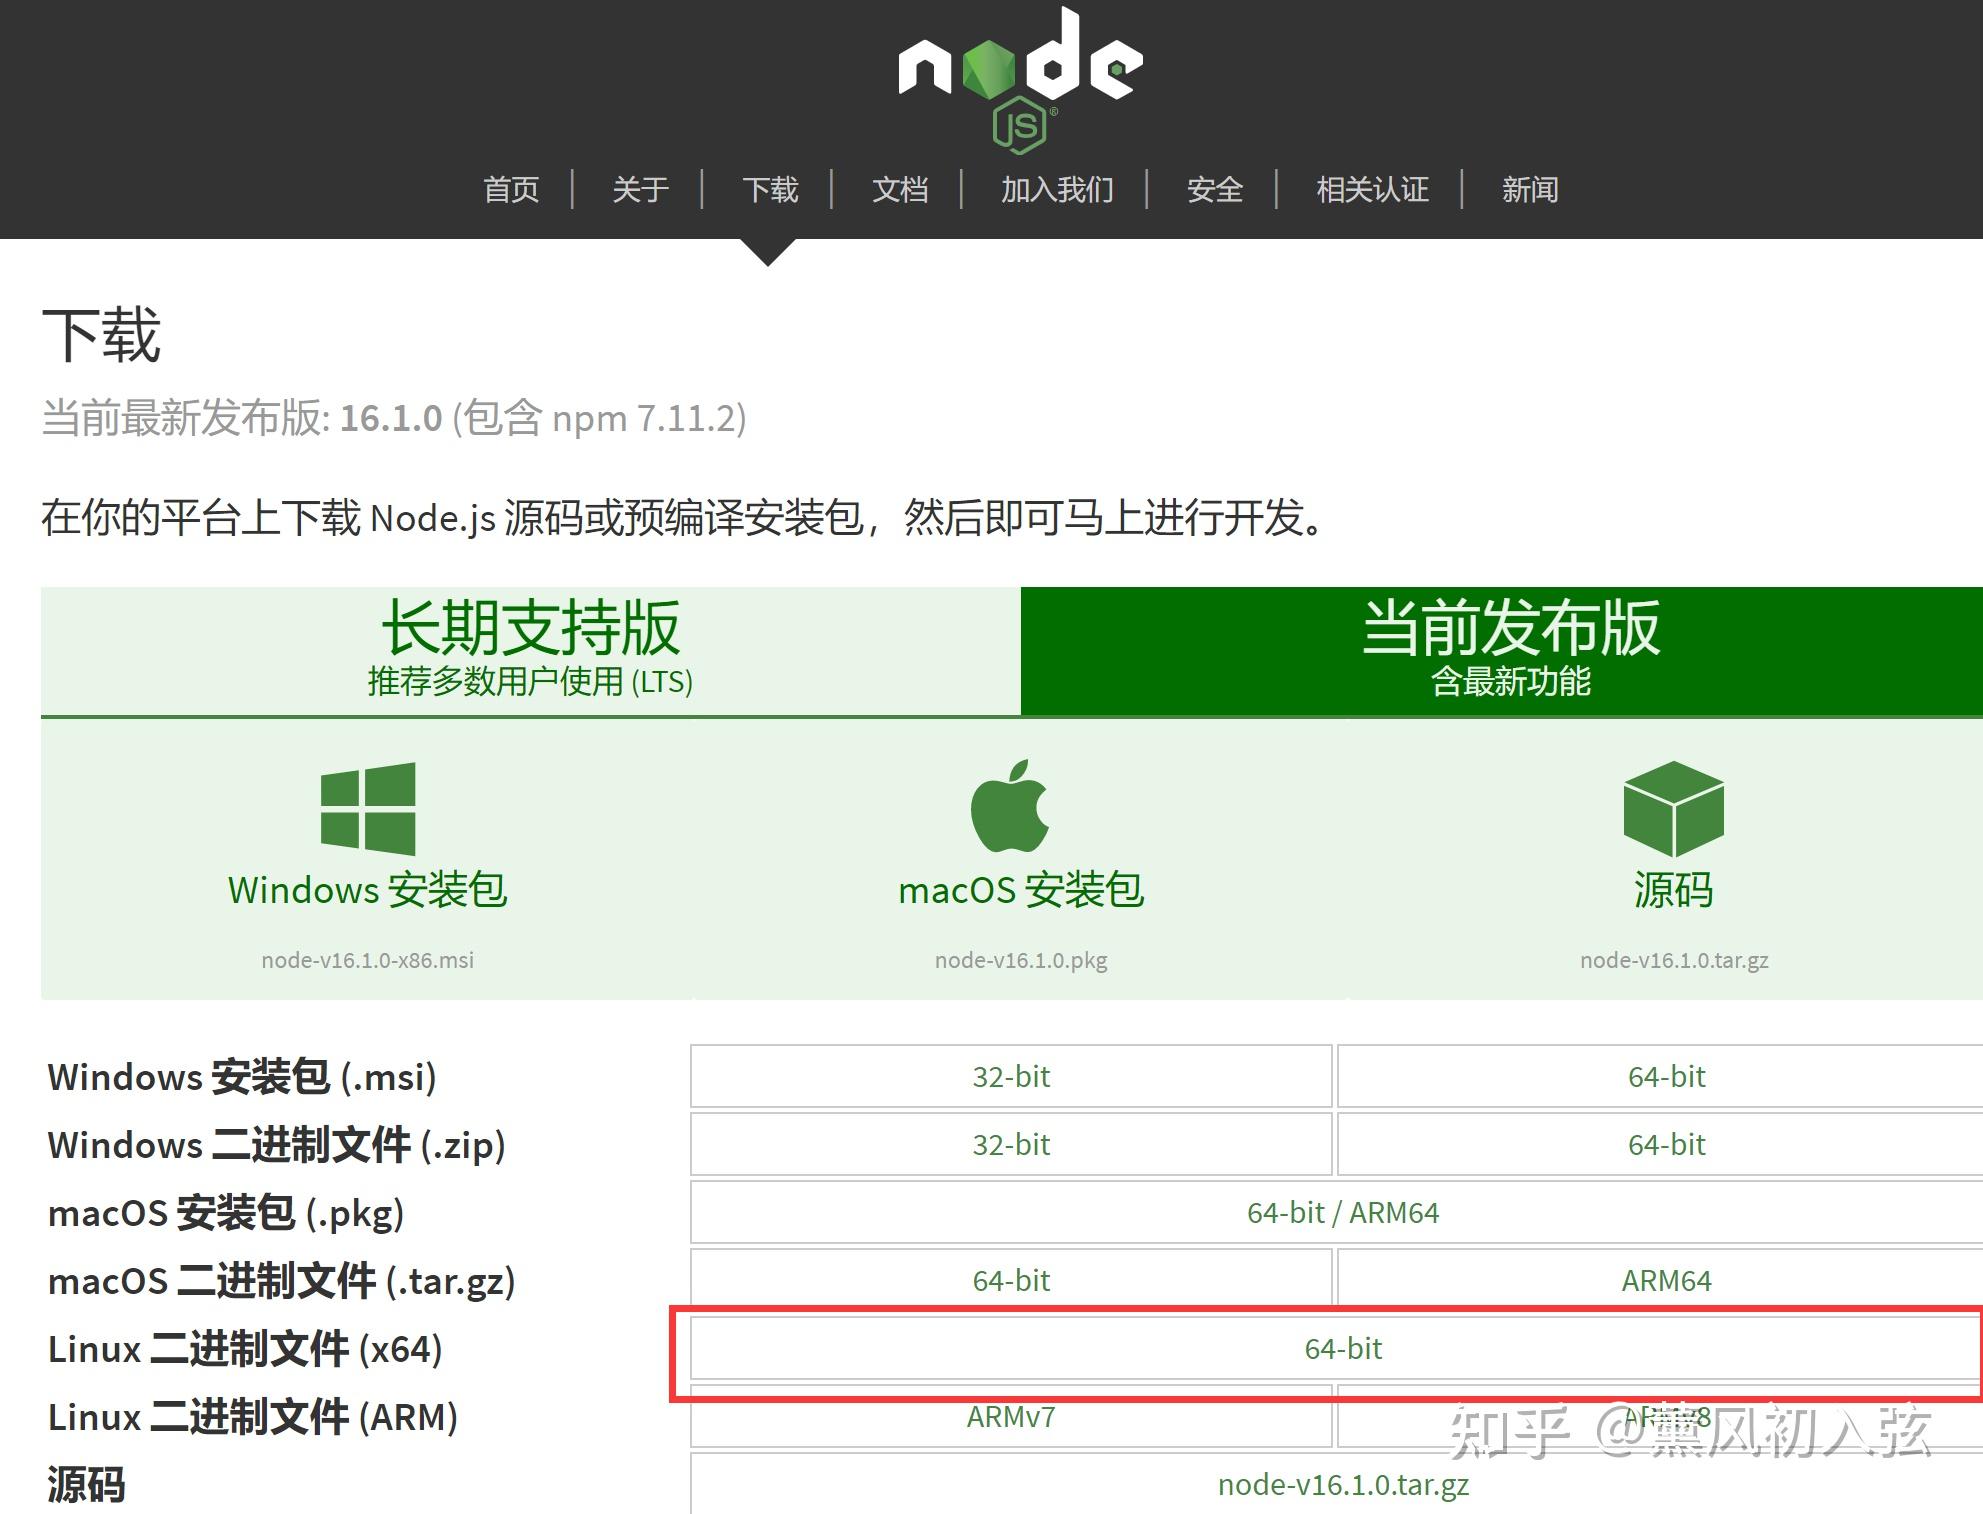The height and width of the screenshot is (1514, 1983).
Task: Open the 下载 menu item
Action: tap(770, 189)
